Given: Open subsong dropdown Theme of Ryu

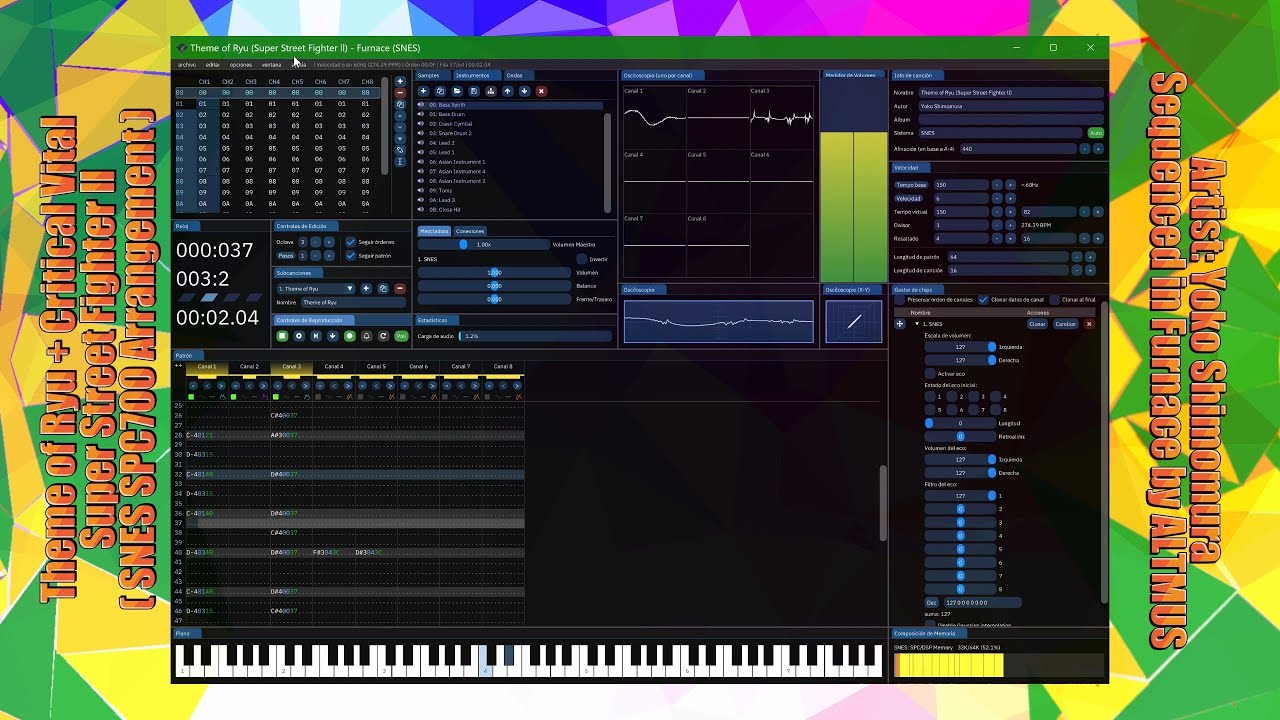Looking at the screenshot, I should pyautogui.click(x=316, y=289).
